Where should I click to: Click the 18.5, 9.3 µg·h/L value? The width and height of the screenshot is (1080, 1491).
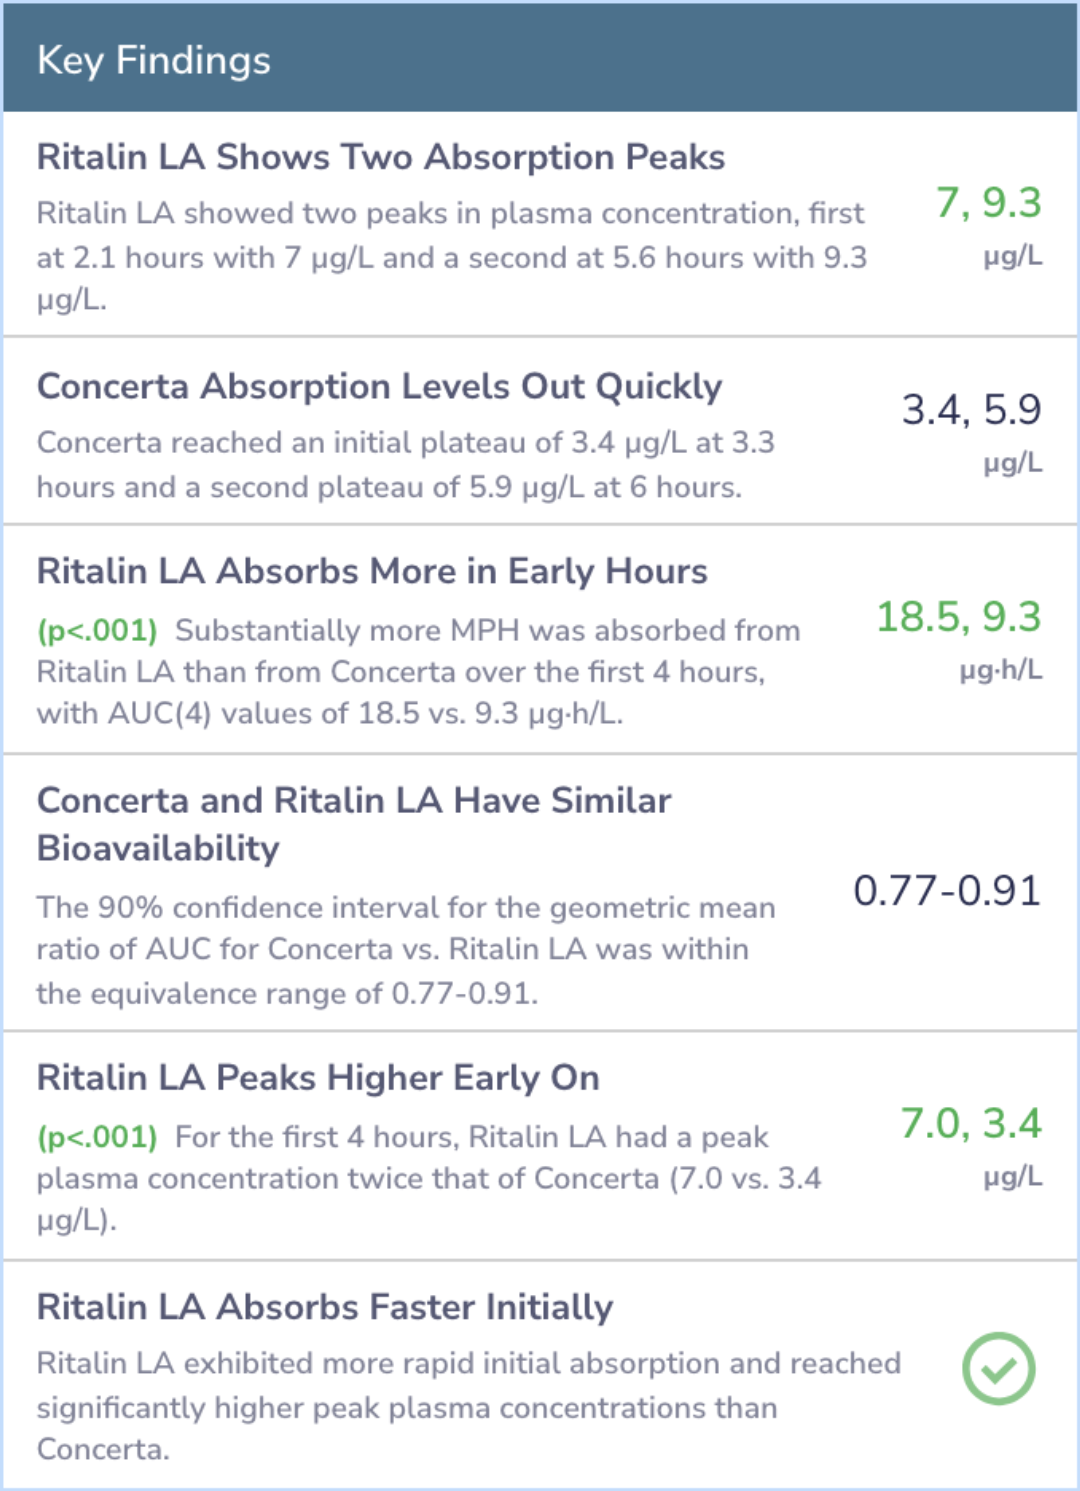[x=959, y=640]
